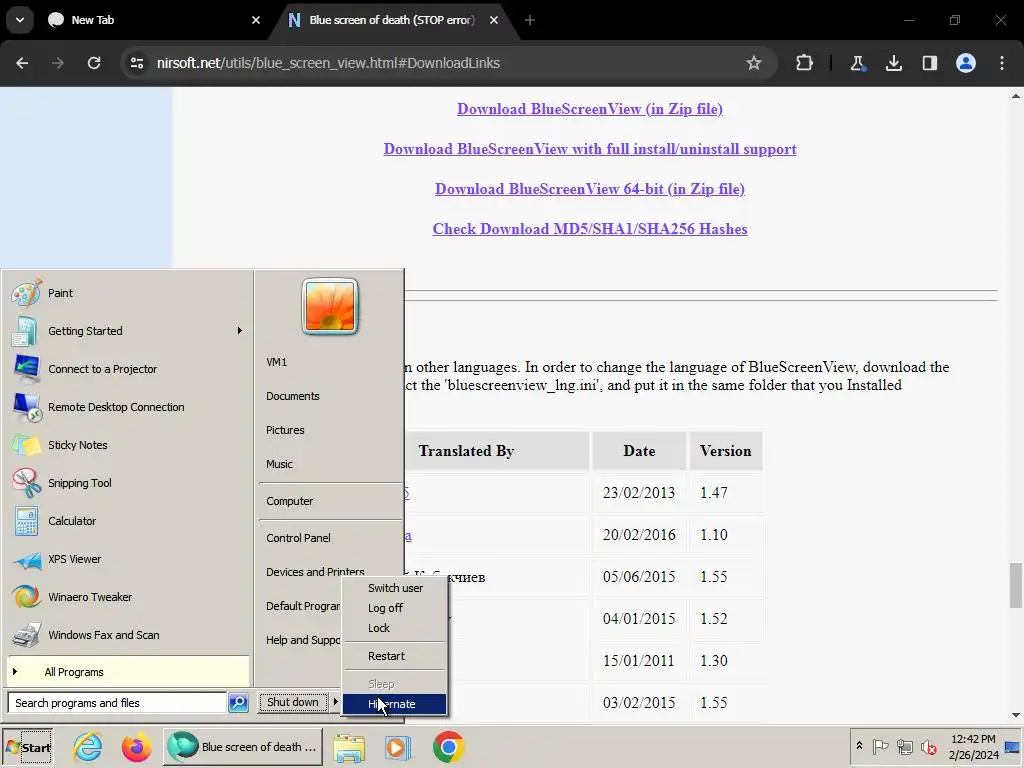Open Windows Explorer from taskbar
The width and height of the screenshot is (1024, 768).
(x=349, y=747)
